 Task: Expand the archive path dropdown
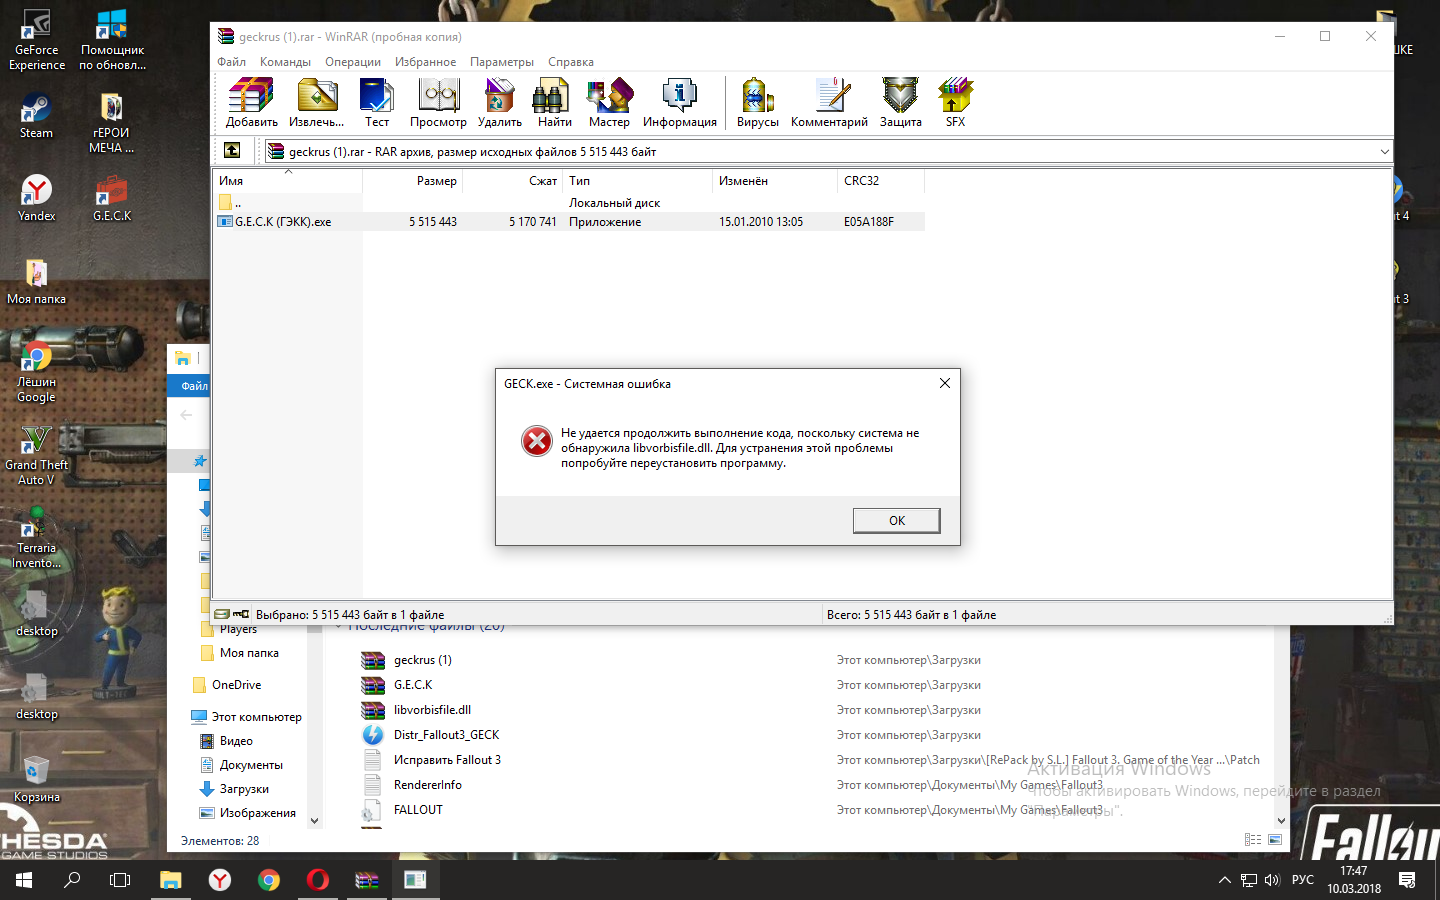pyautogui.click(x=1384, y=152)
